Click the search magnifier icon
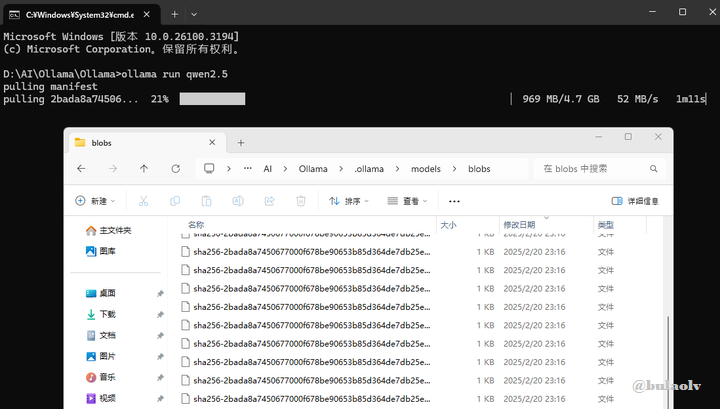Viewport: 720px width, 409px height. coord(653,169)
